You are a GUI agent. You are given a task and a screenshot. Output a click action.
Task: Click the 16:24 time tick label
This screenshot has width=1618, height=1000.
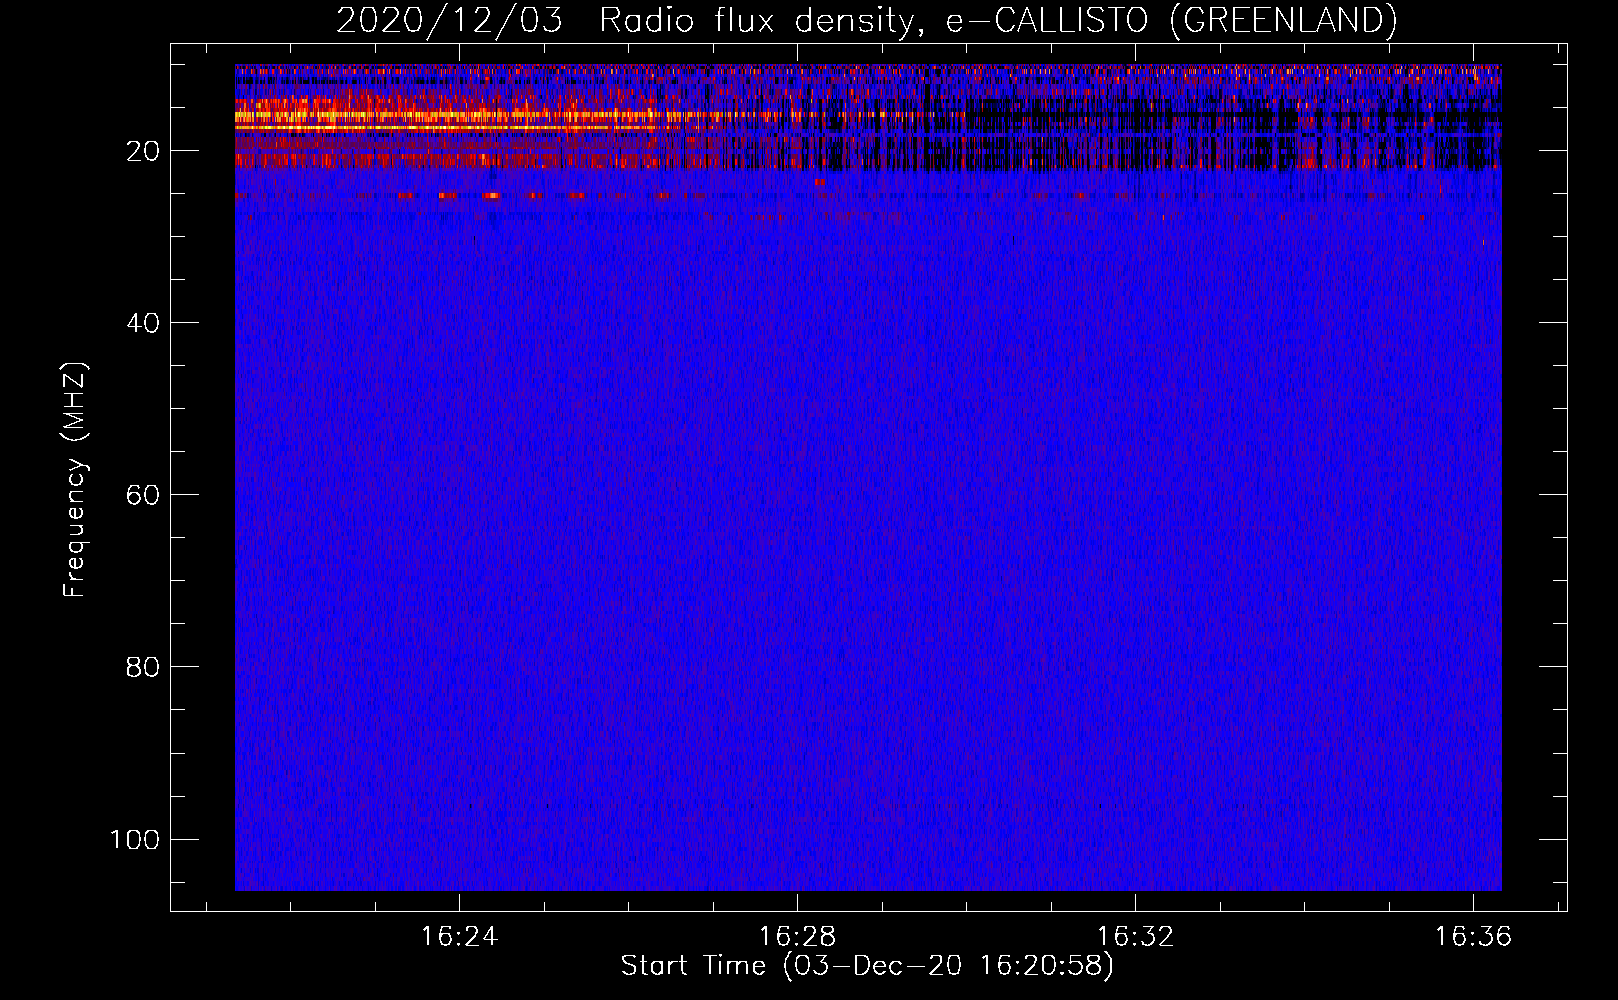coord(459,937)
